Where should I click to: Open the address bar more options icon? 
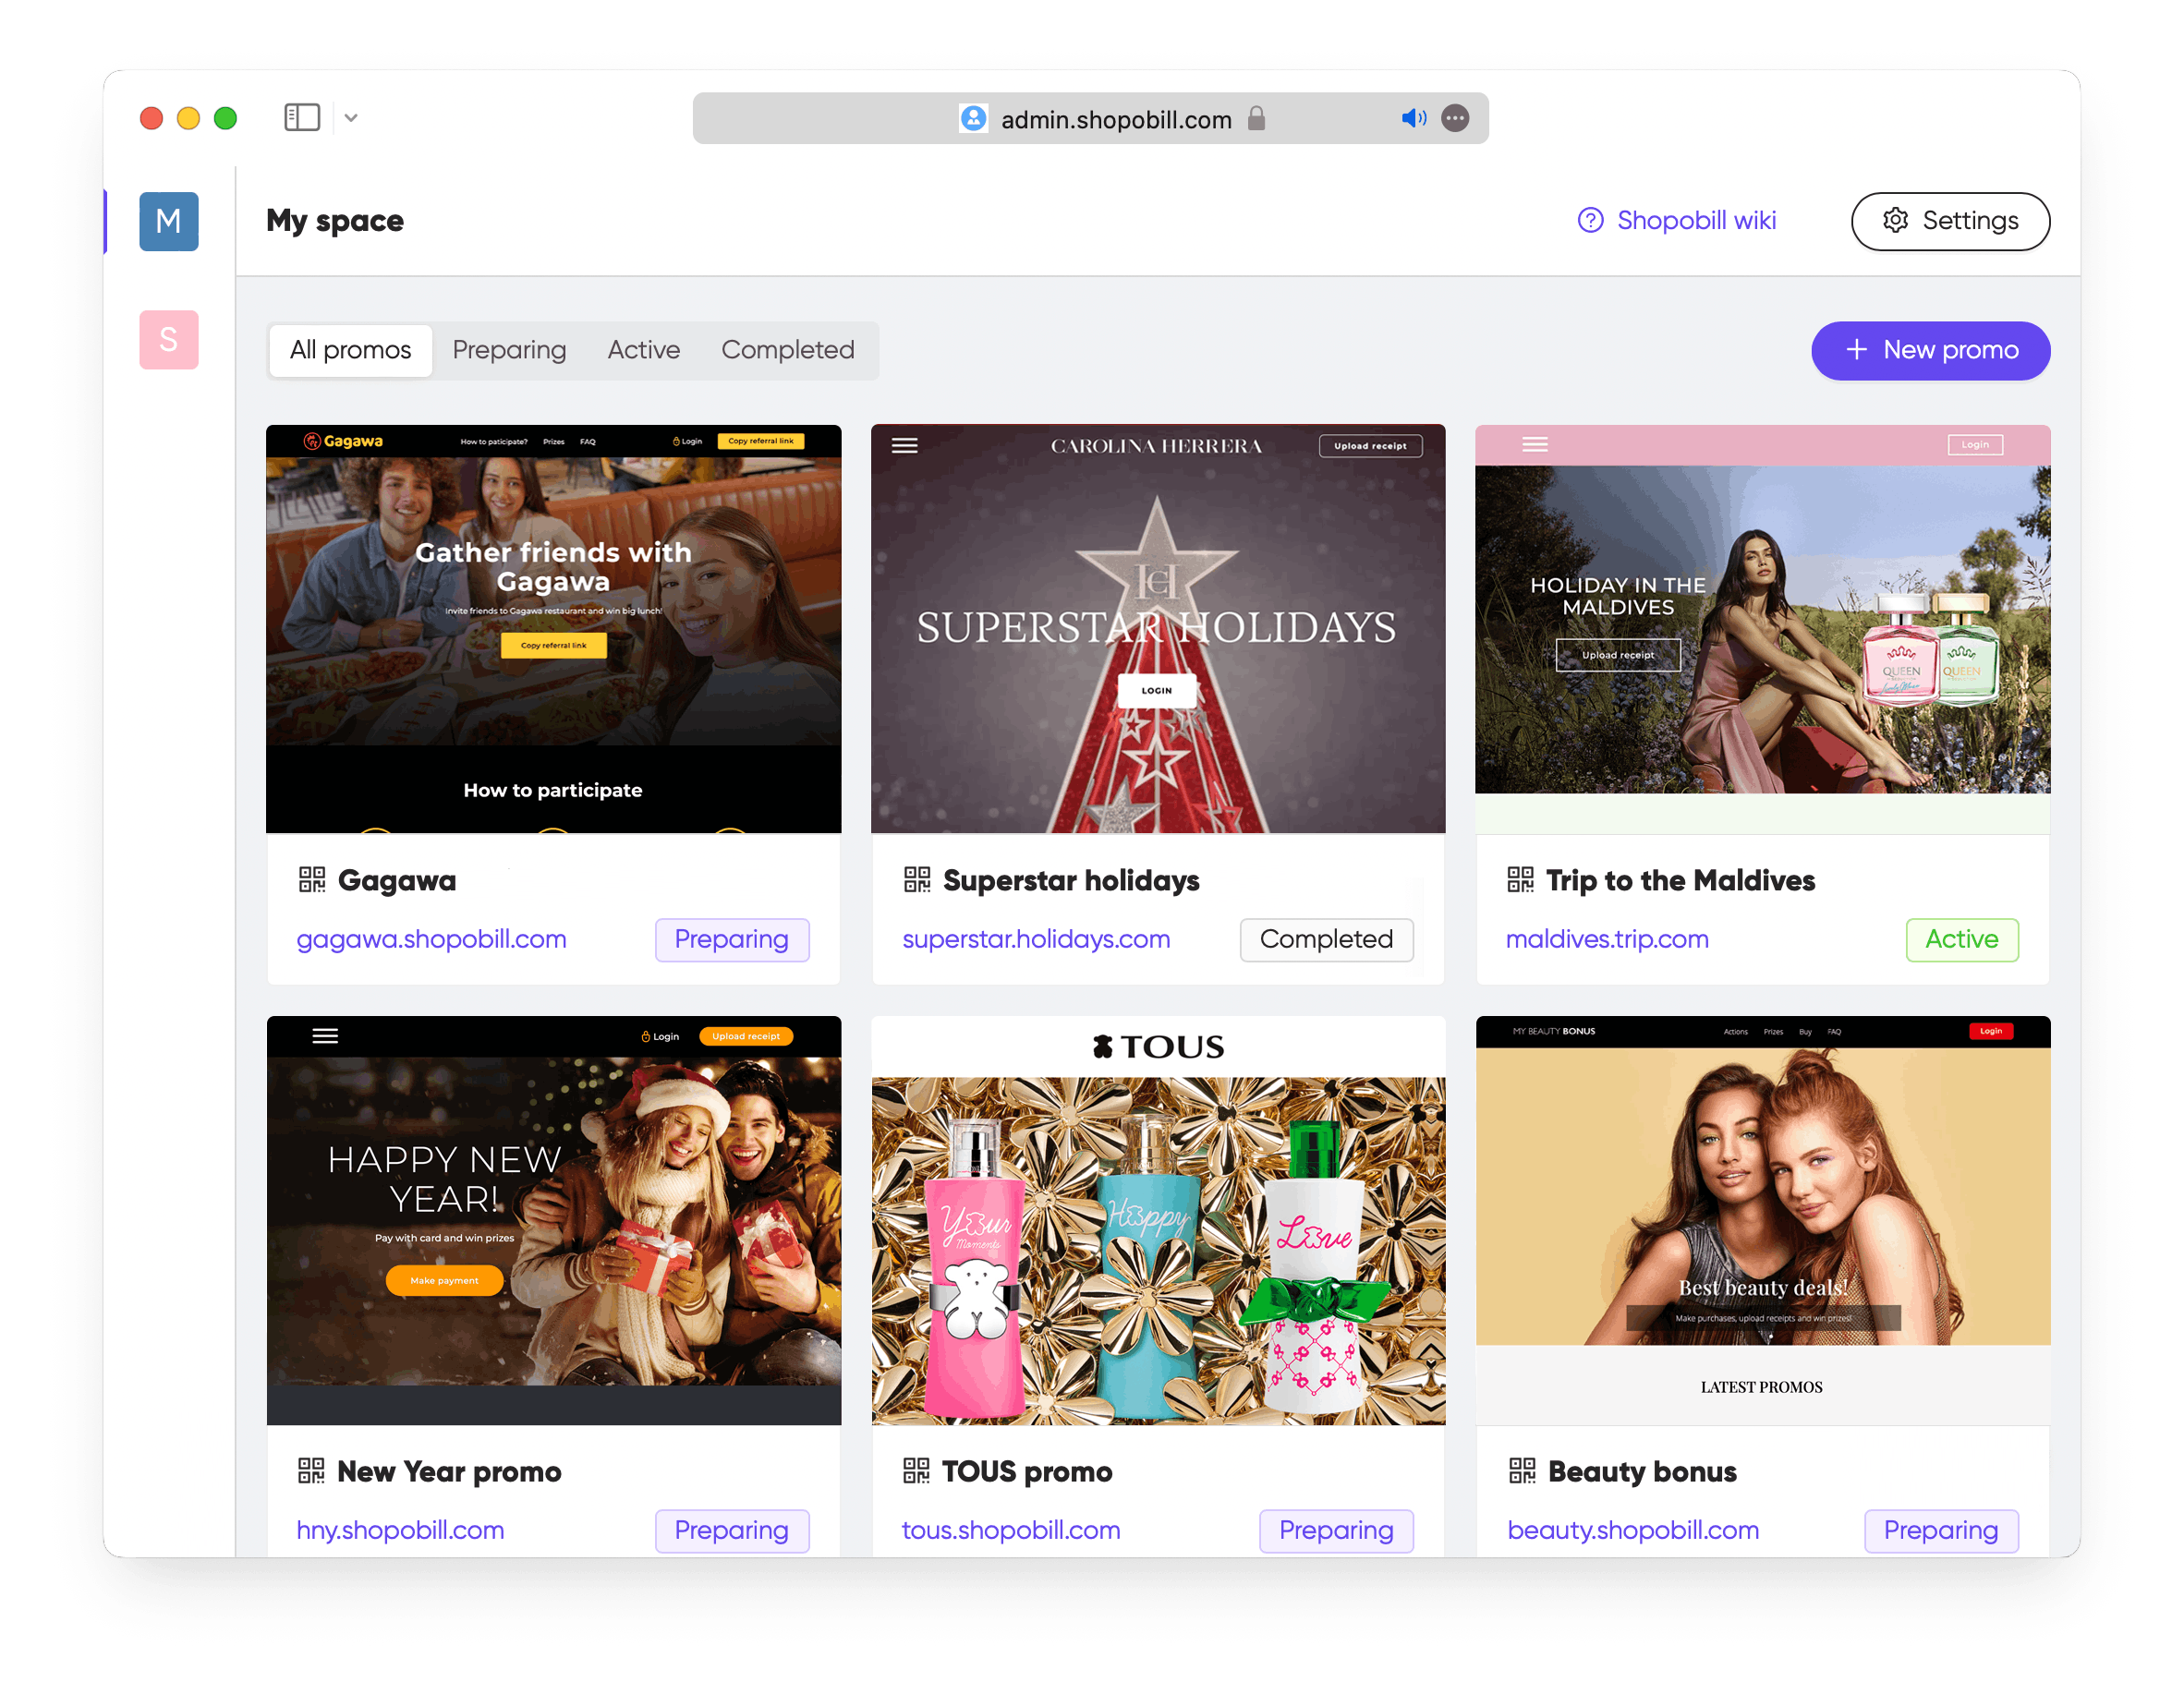[x=1455, y=119]
